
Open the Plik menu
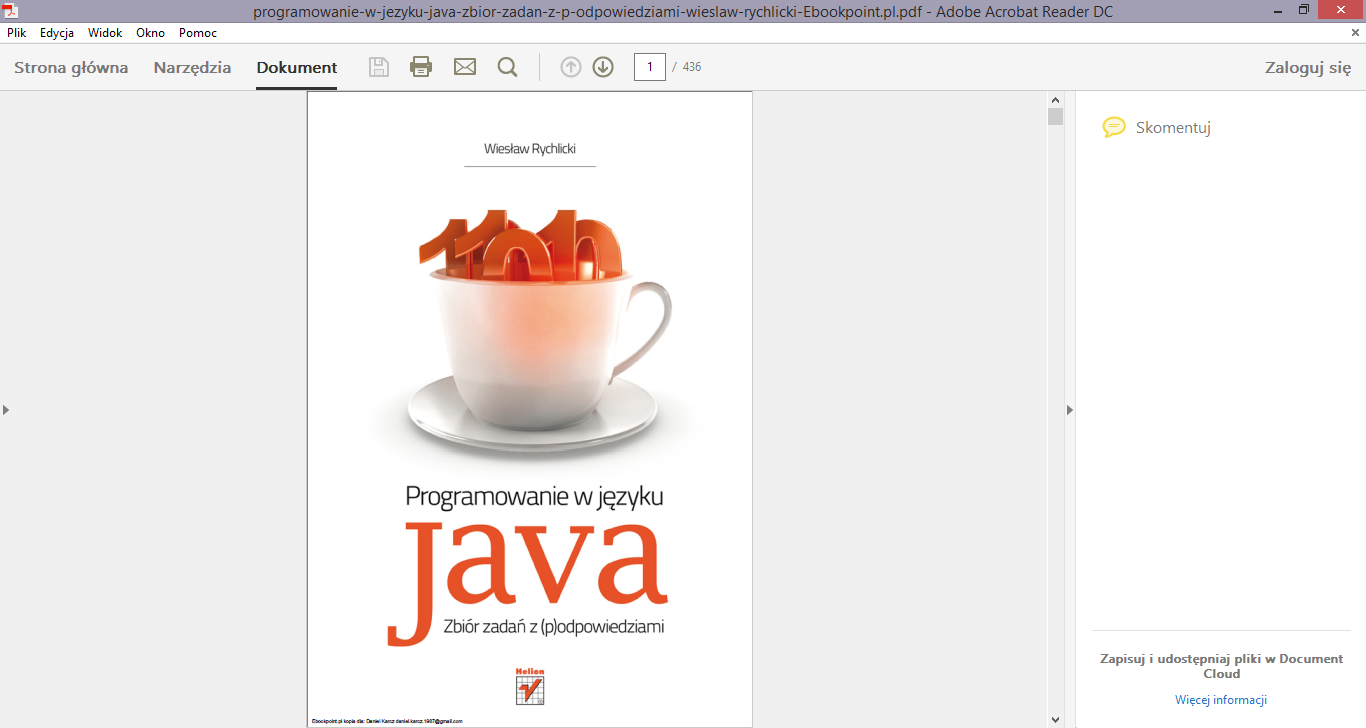pos(17,33)
